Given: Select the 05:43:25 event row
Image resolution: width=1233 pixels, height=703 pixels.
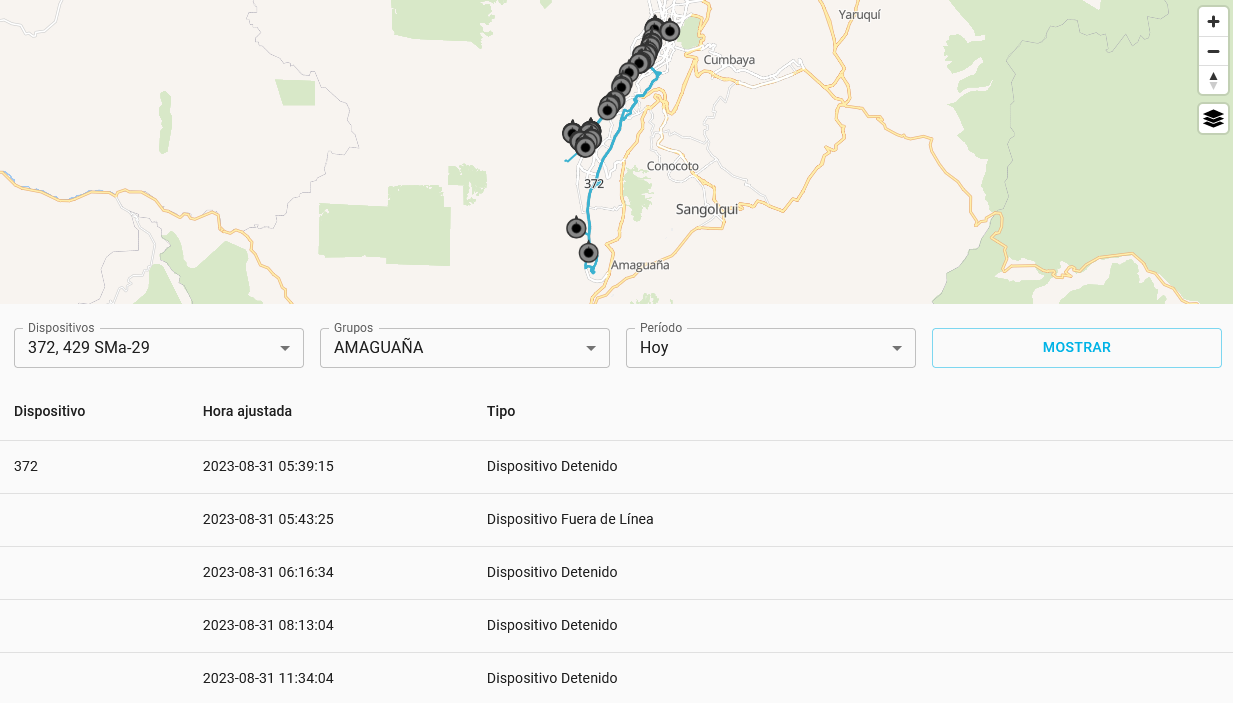Looking at the screenshot, I should pos(616,520).
